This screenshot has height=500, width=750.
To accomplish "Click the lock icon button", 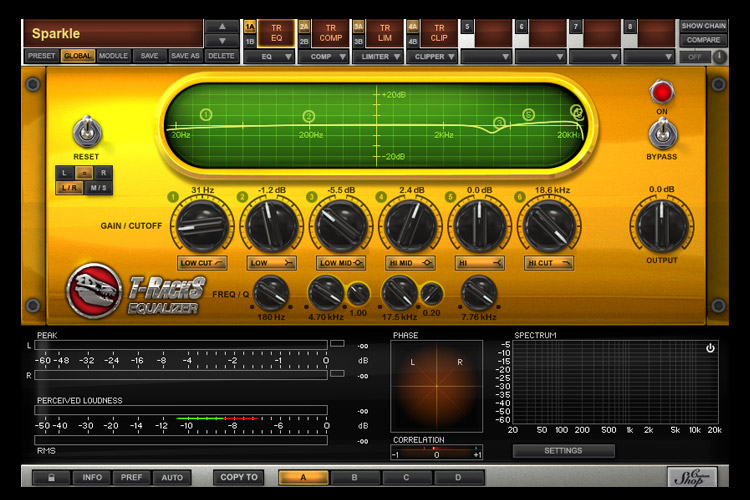I will 51,477.
